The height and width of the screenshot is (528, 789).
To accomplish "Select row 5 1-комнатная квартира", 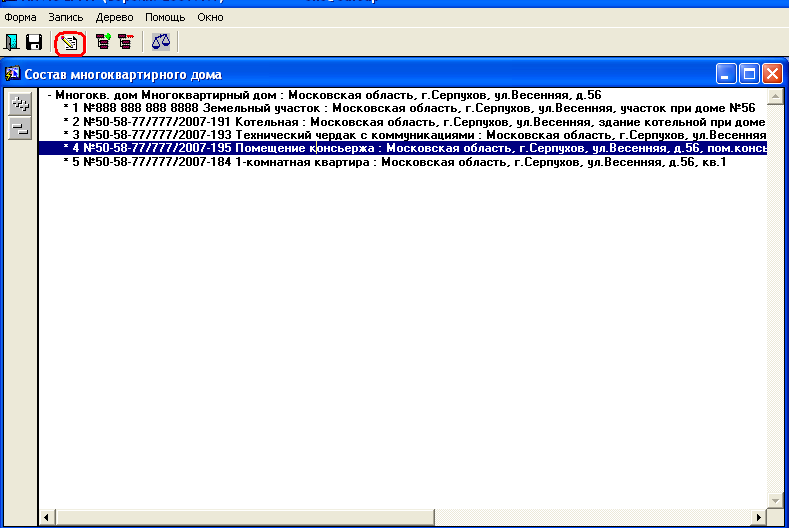I will click(394, 162).
